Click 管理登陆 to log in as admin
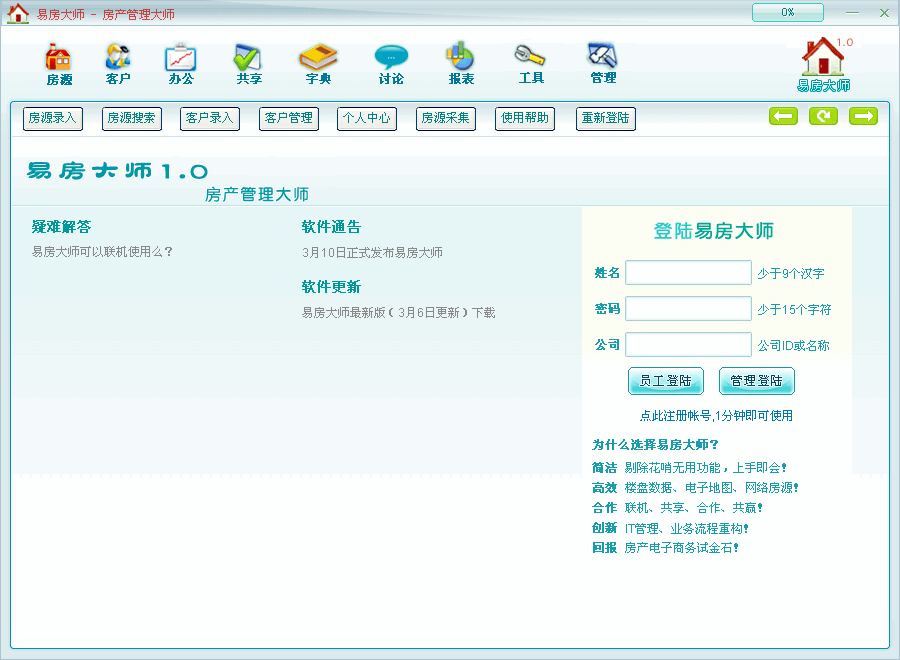The image size is (900, 660). 756,381
